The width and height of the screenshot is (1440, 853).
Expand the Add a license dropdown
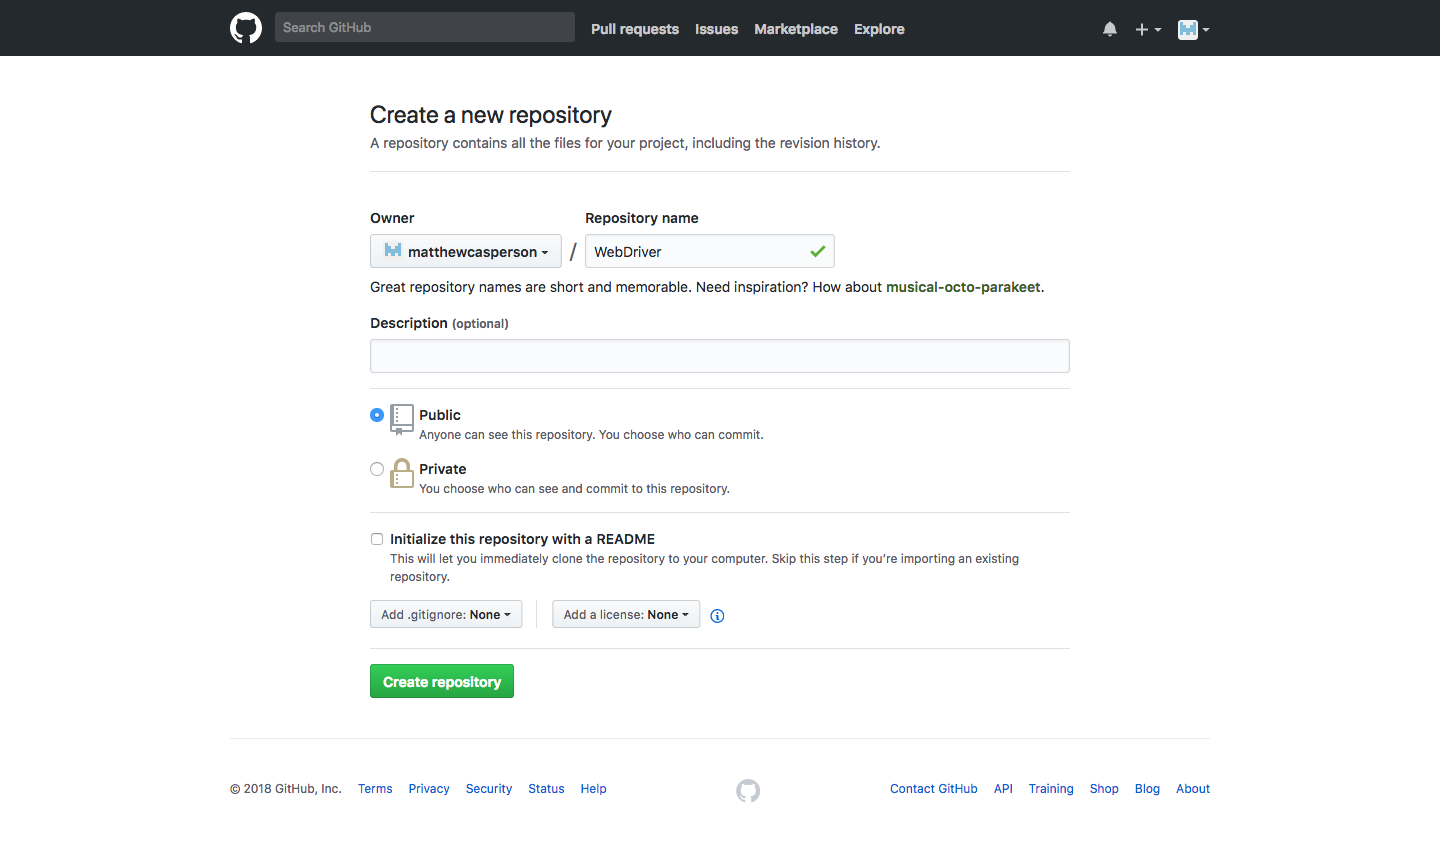click(x=626, y=615)
